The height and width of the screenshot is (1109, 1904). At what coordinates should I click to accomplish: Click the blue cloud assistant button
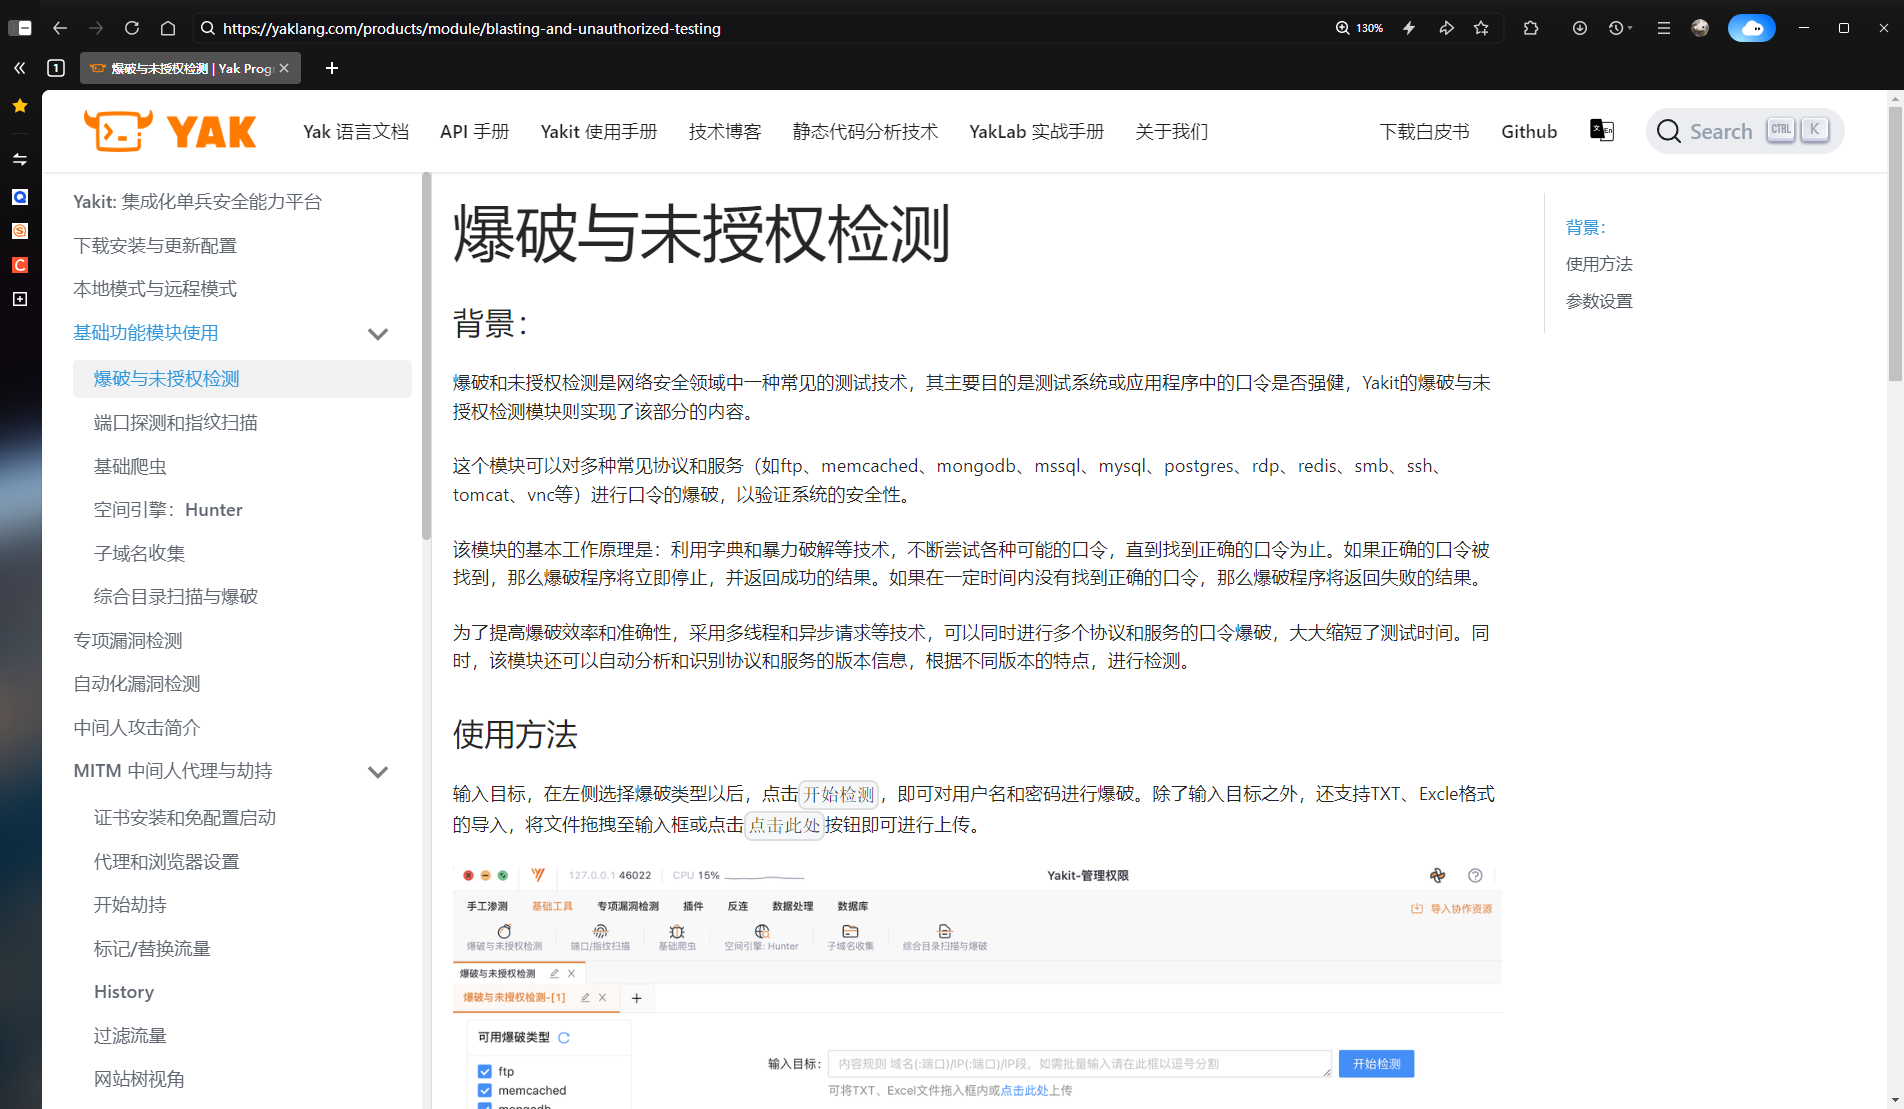(1752, 28)
